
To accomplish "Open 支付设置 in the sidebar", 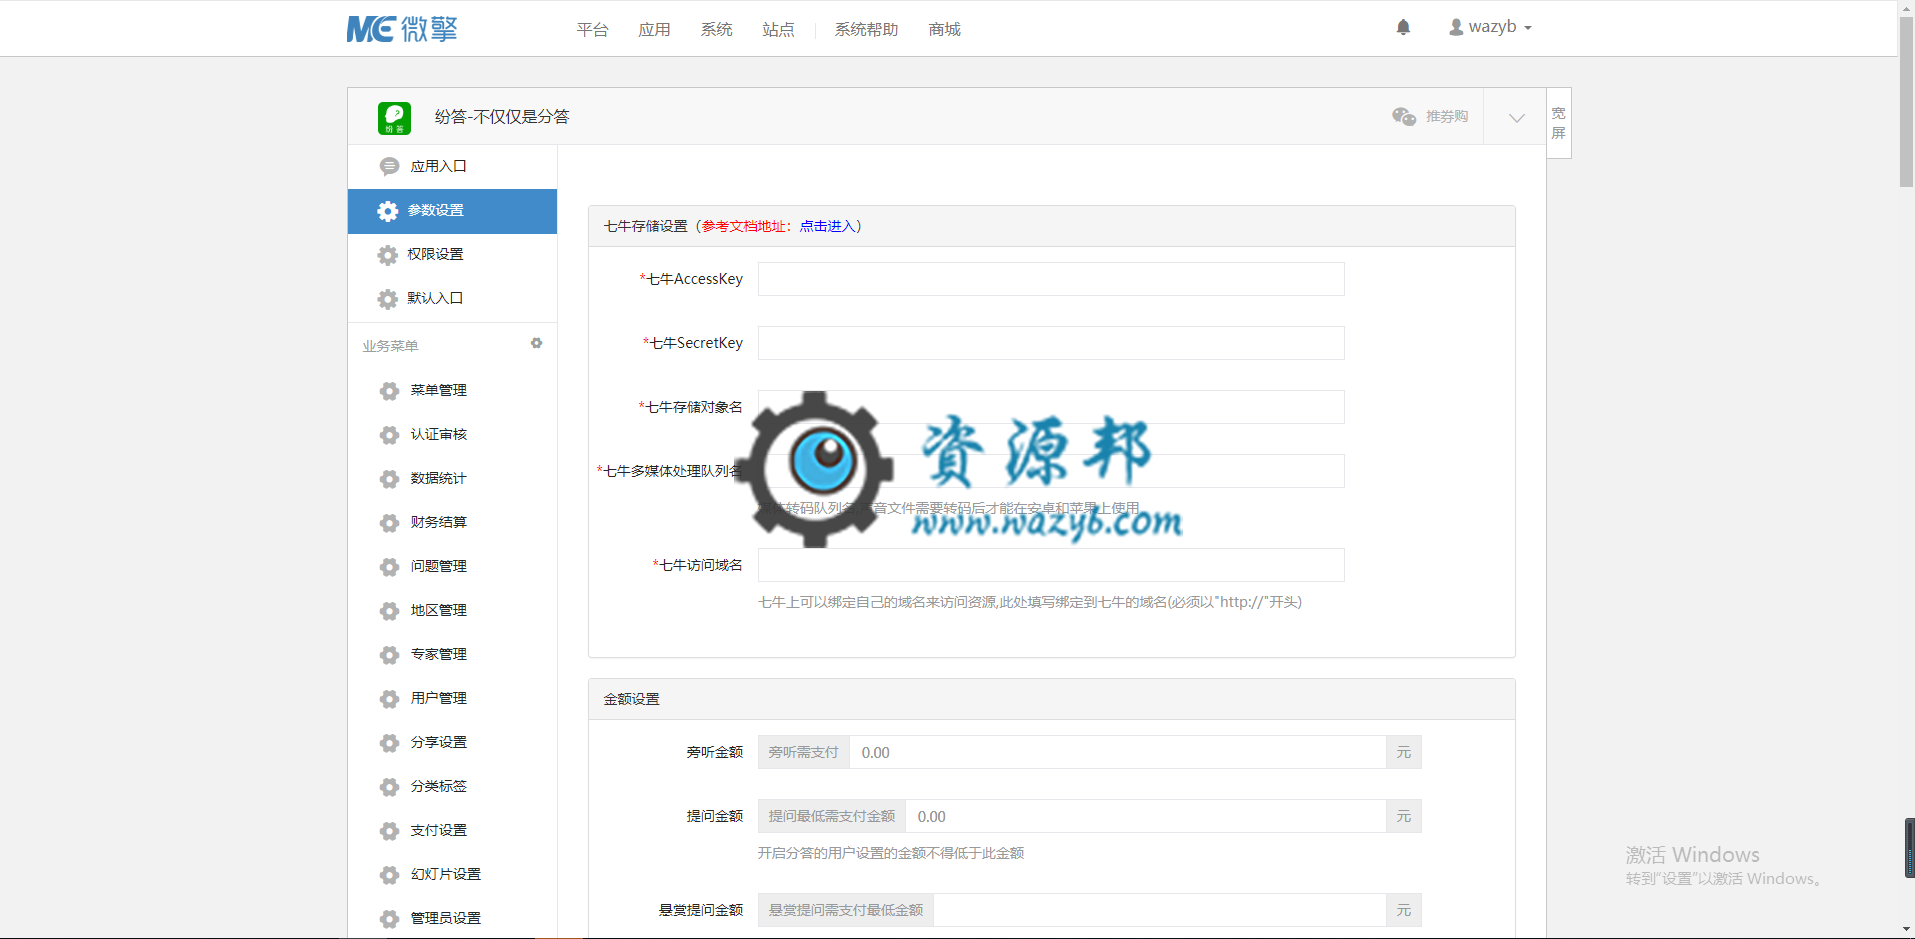I will coord(452,831).
